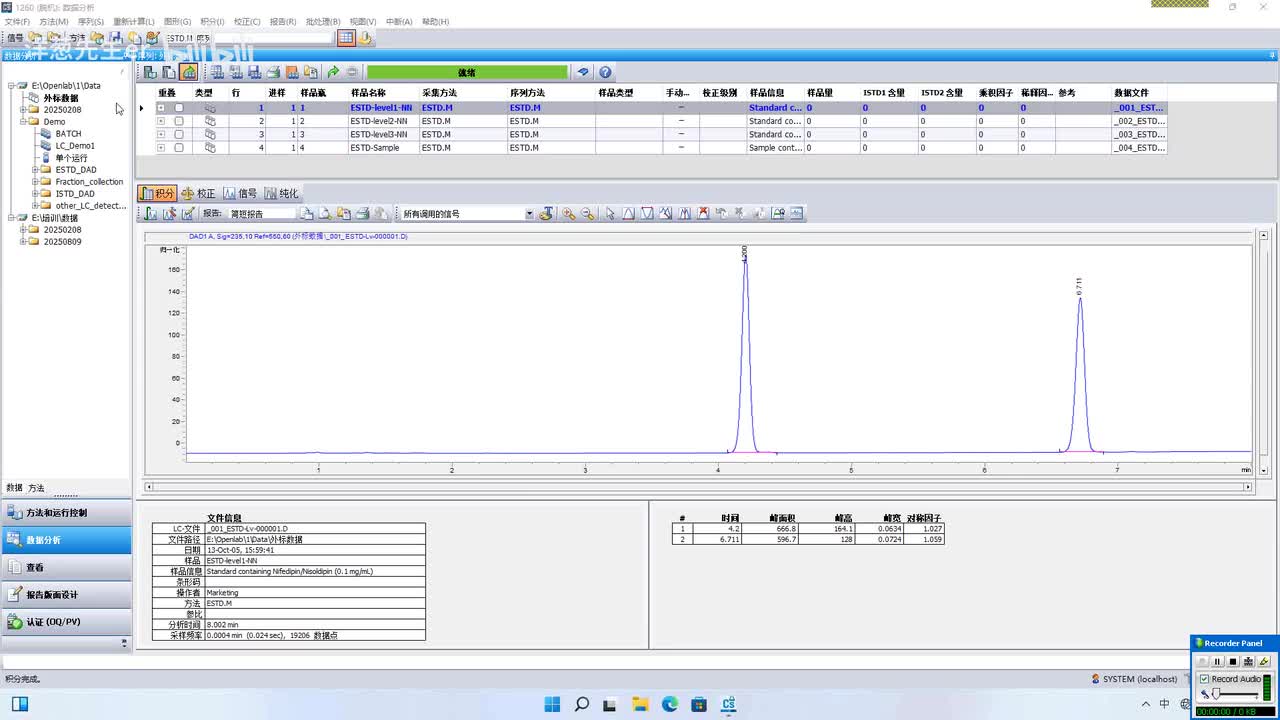Click the zoom out magnifier icon

(x=587, y=213)
